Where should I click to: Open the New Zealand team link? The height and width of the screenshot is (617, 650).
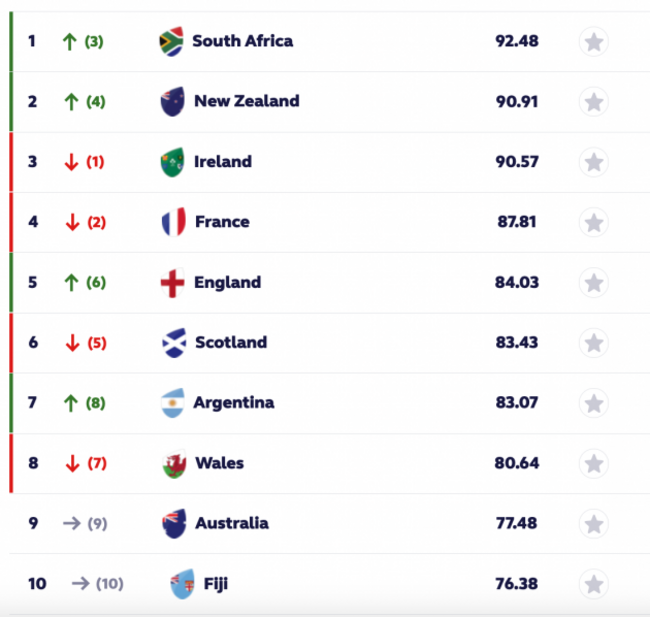tap(246, 101)
